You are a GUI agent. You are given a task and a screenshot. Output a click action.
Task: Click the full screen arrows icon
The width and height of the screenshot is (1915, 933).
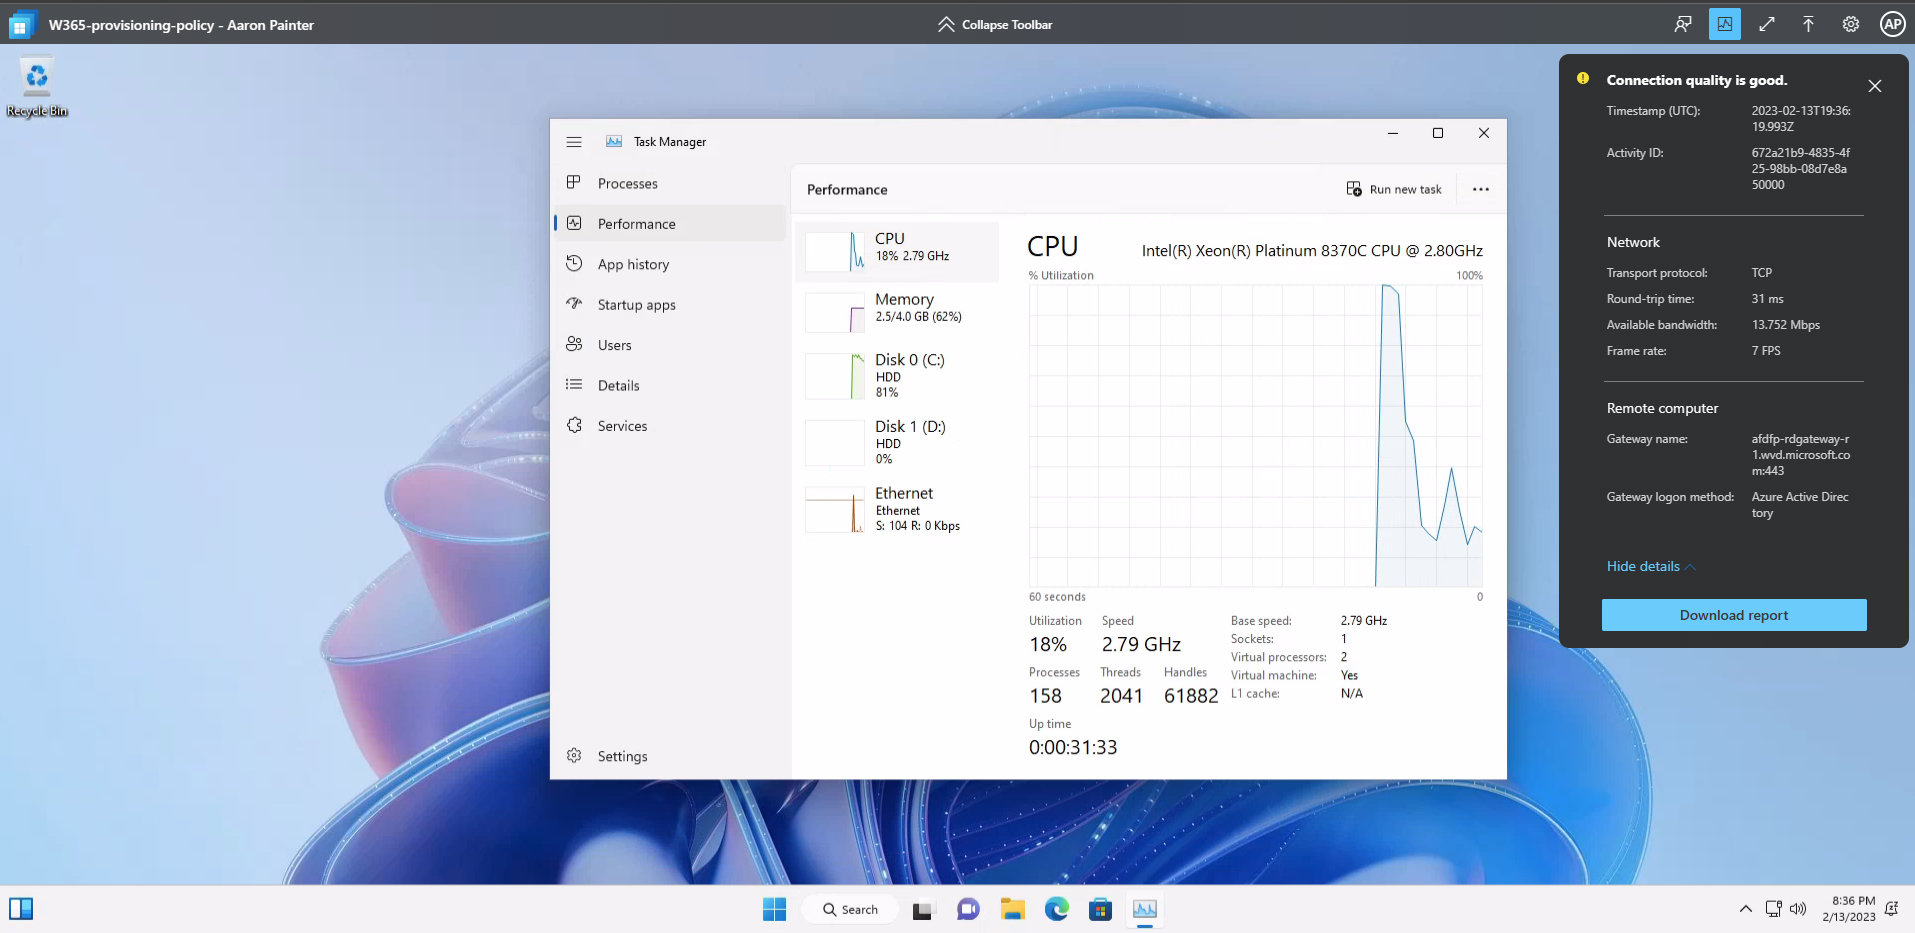(x=1767, y=24)
